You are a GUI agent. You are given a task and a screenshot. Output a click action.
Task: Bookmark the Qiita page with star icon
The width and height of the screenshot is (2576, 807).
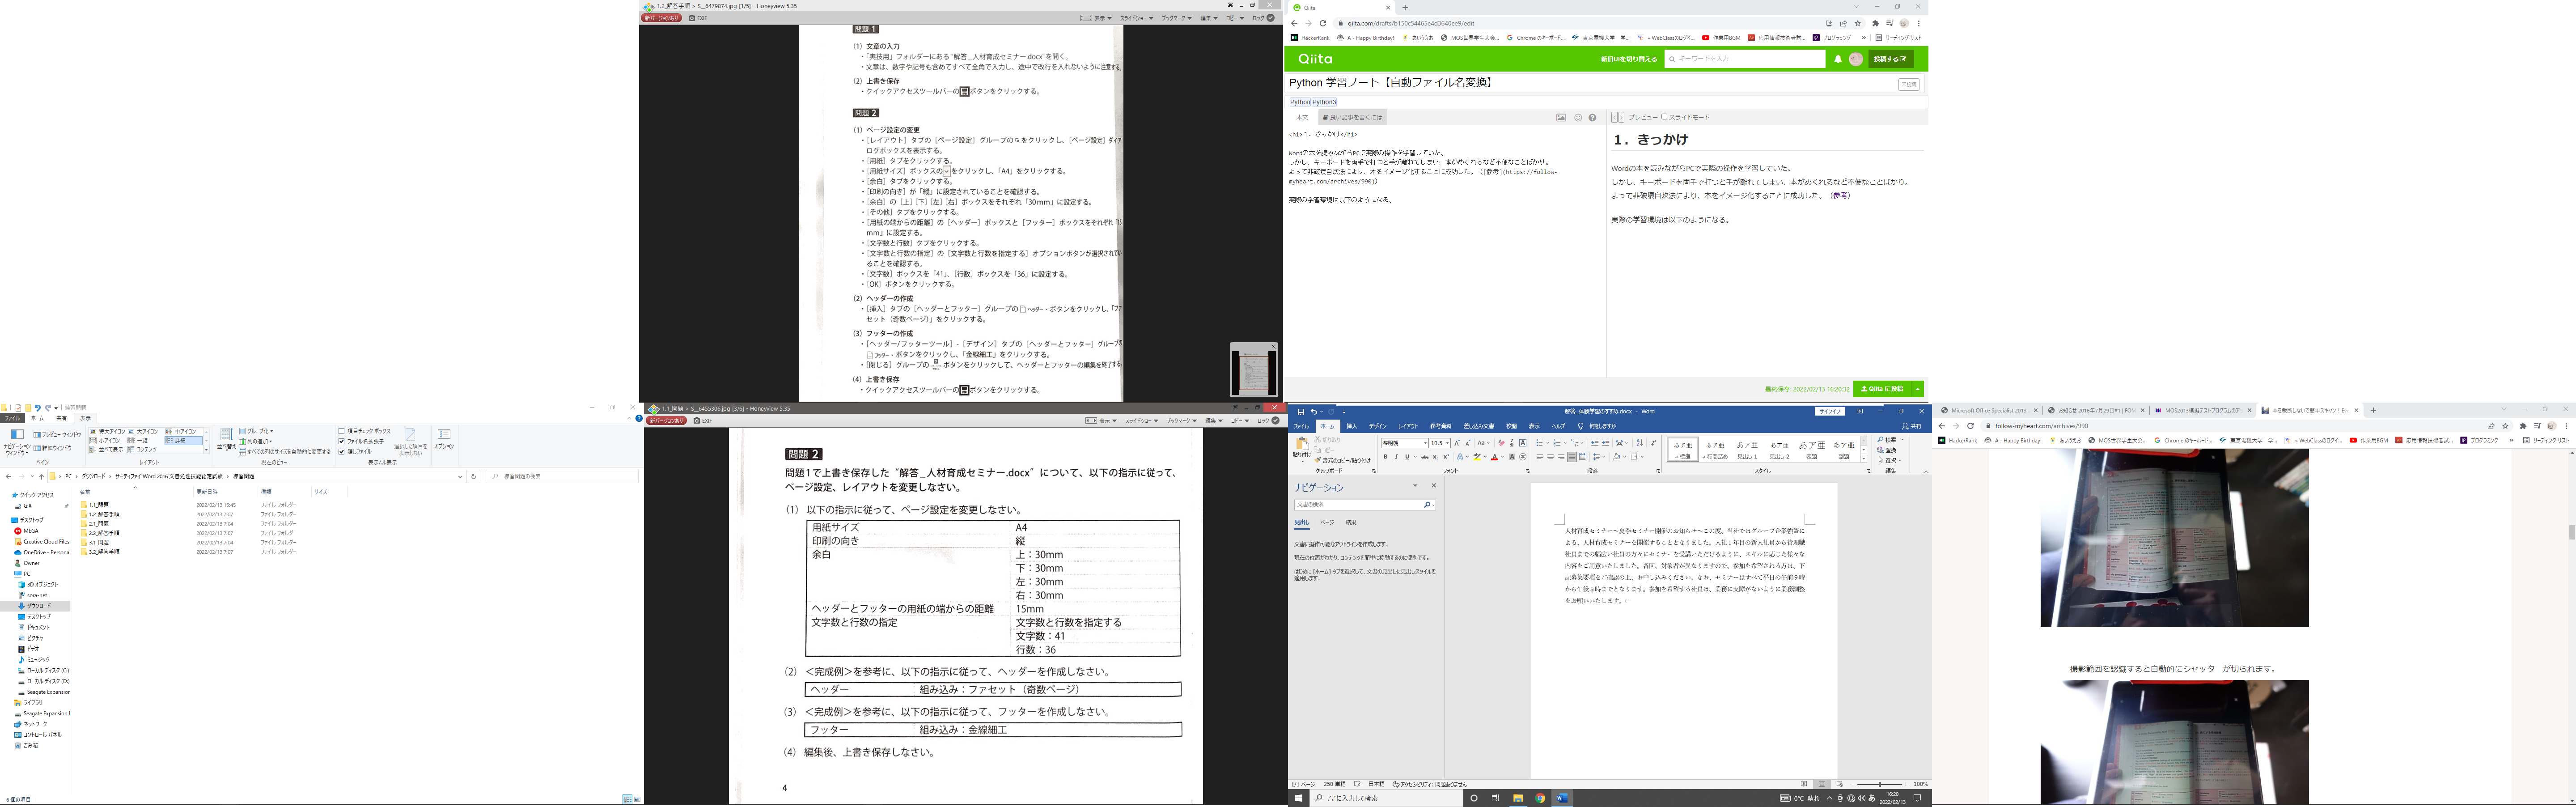tap(1858, 23)
